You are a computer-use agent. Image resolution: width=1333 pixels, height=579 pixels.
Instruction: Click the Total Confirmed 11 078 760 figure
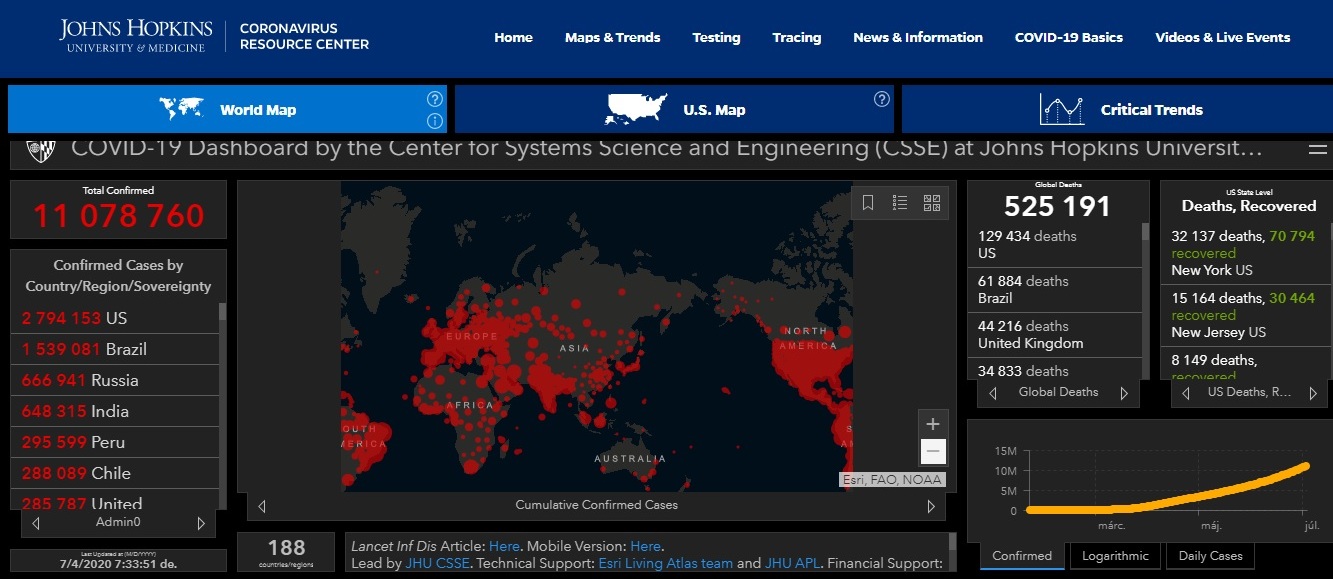tap(118, 215)
